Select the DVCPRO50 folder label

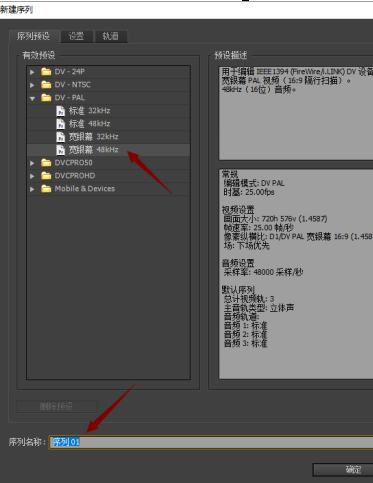click(74, 163)
